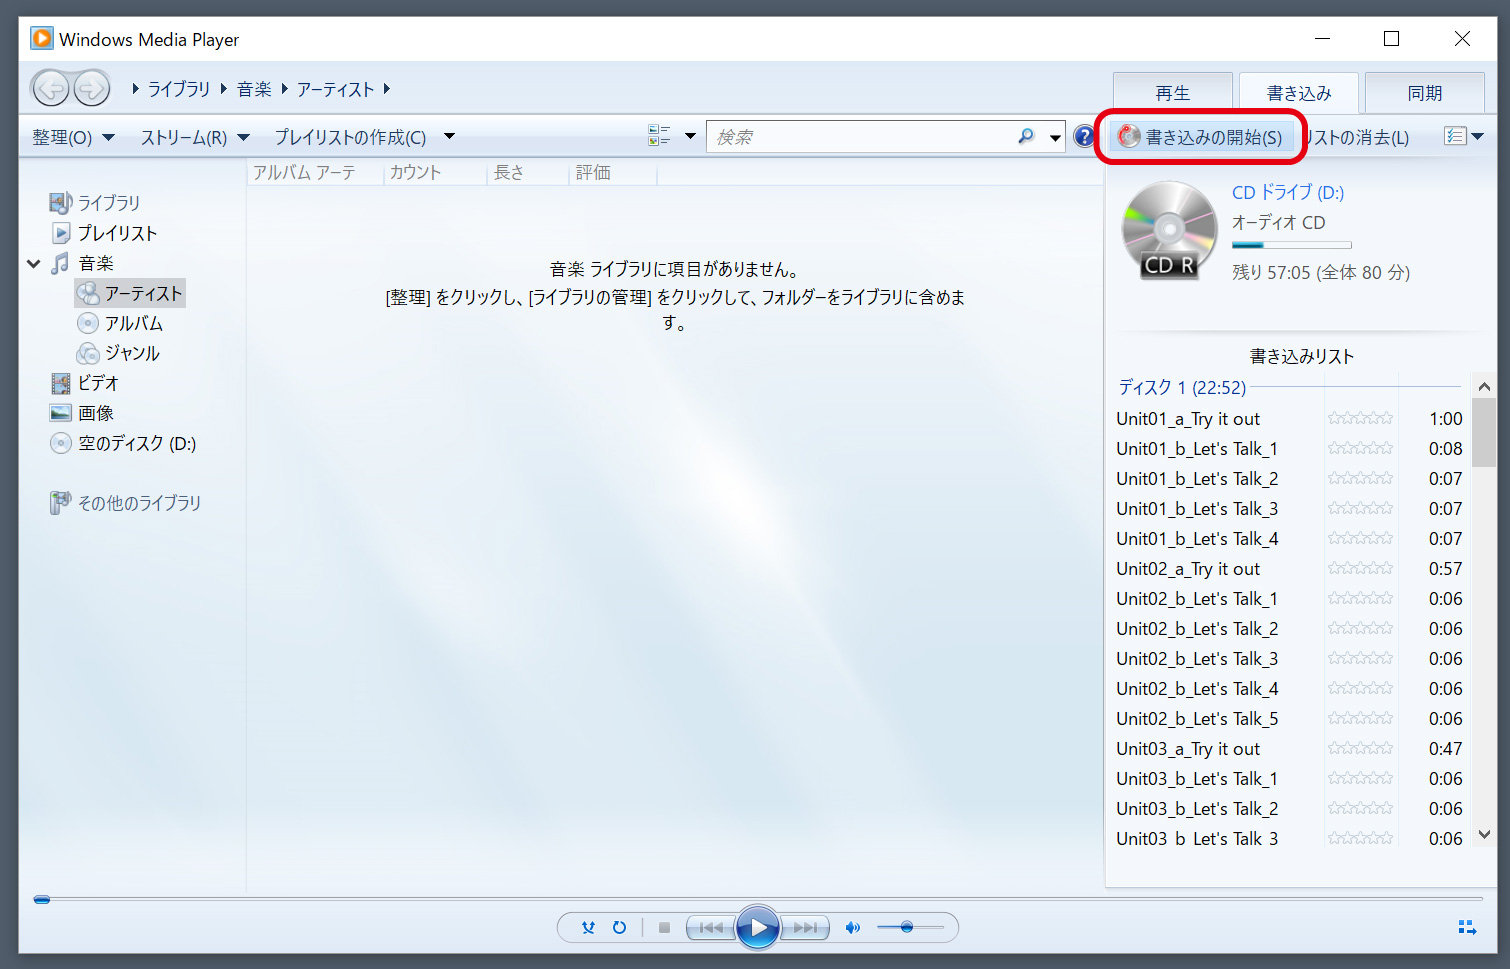Viewport: 1510px width, 969px height.
Task: Click プレイリストの作成(C)
Action: pyautogui.click(x=350, y=137)
